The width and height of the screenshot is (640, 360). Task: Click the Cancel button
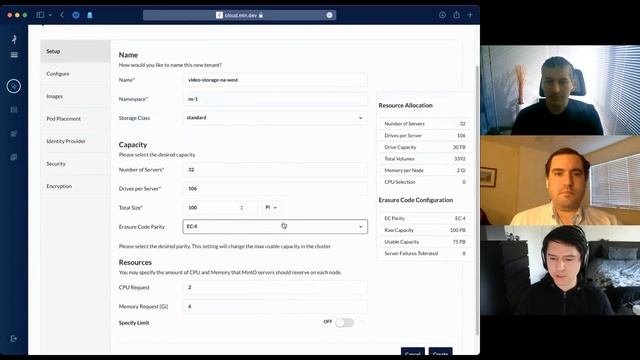413,352
